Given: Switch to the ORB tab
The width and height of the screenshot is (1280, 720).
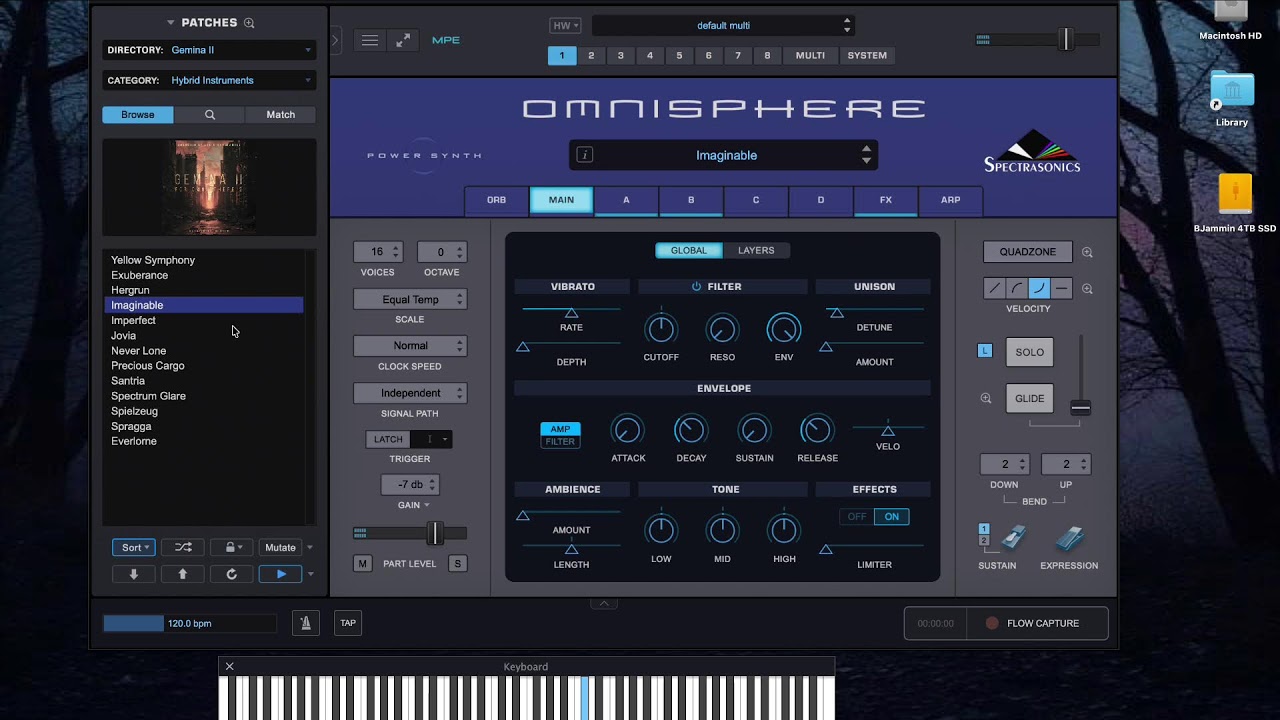Looking at the screenshot, I should point(497,200).
